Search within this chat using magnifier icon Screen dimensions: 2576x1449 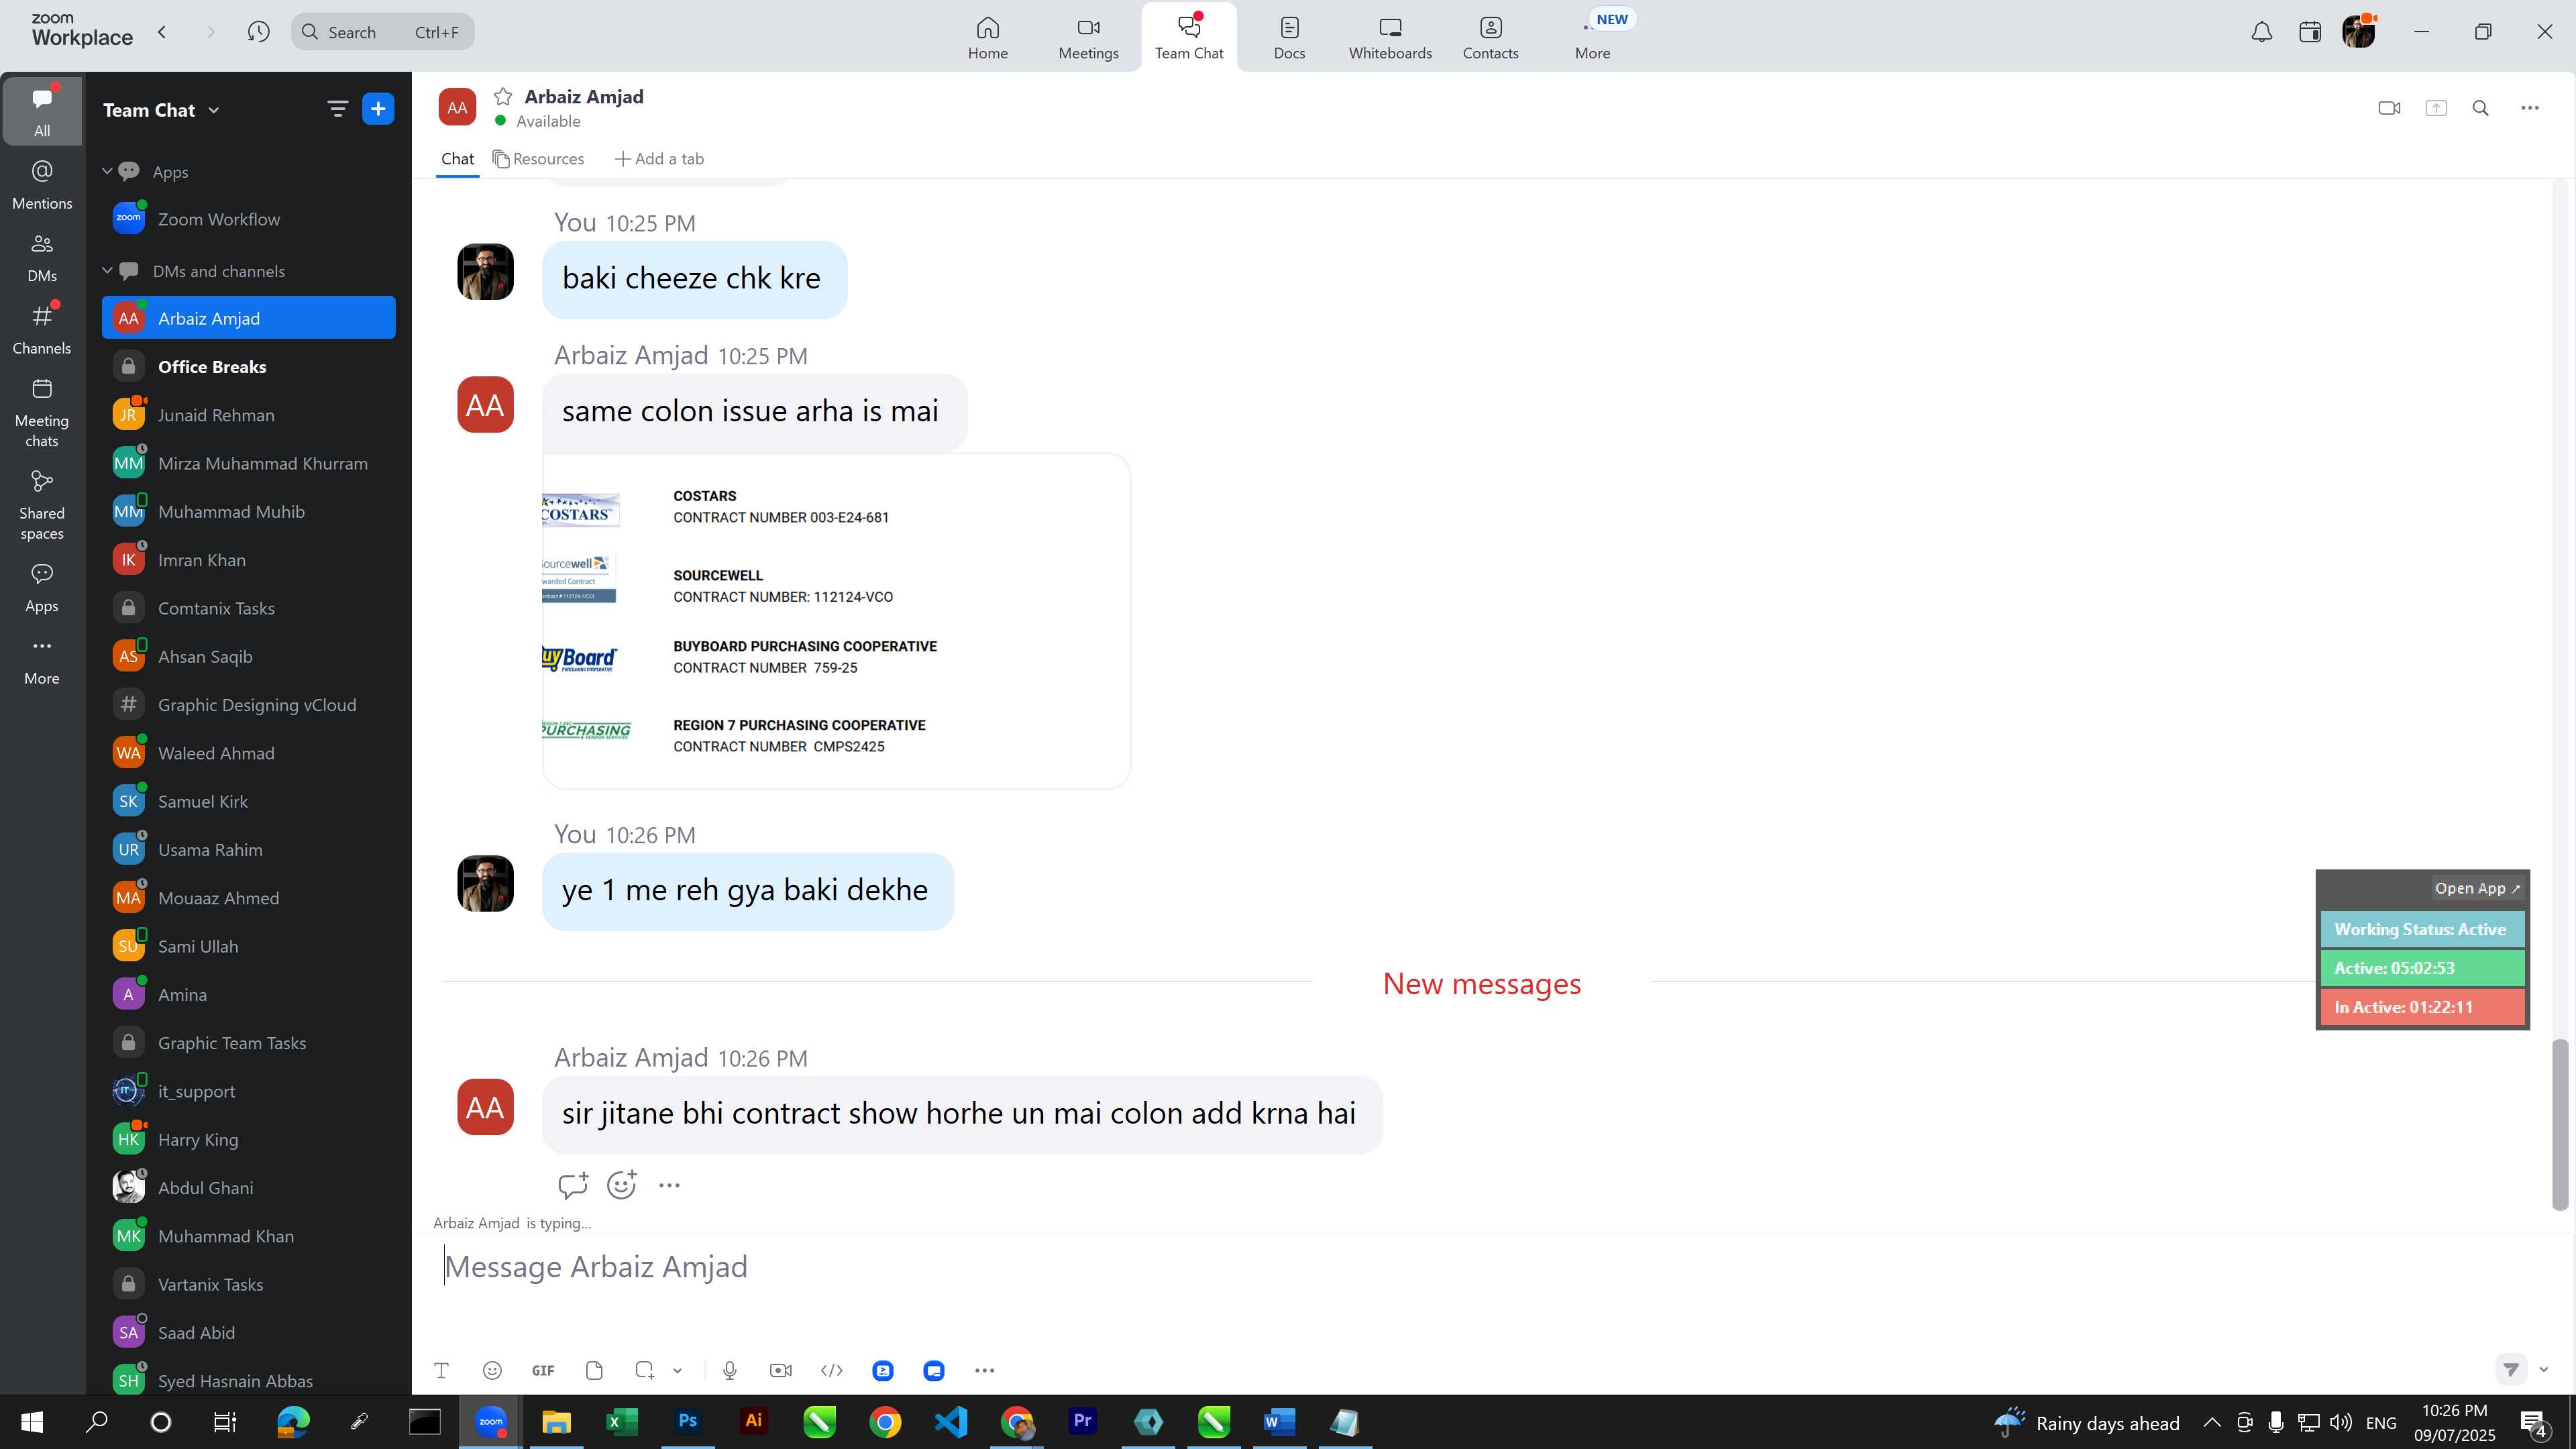point(2481,108)
